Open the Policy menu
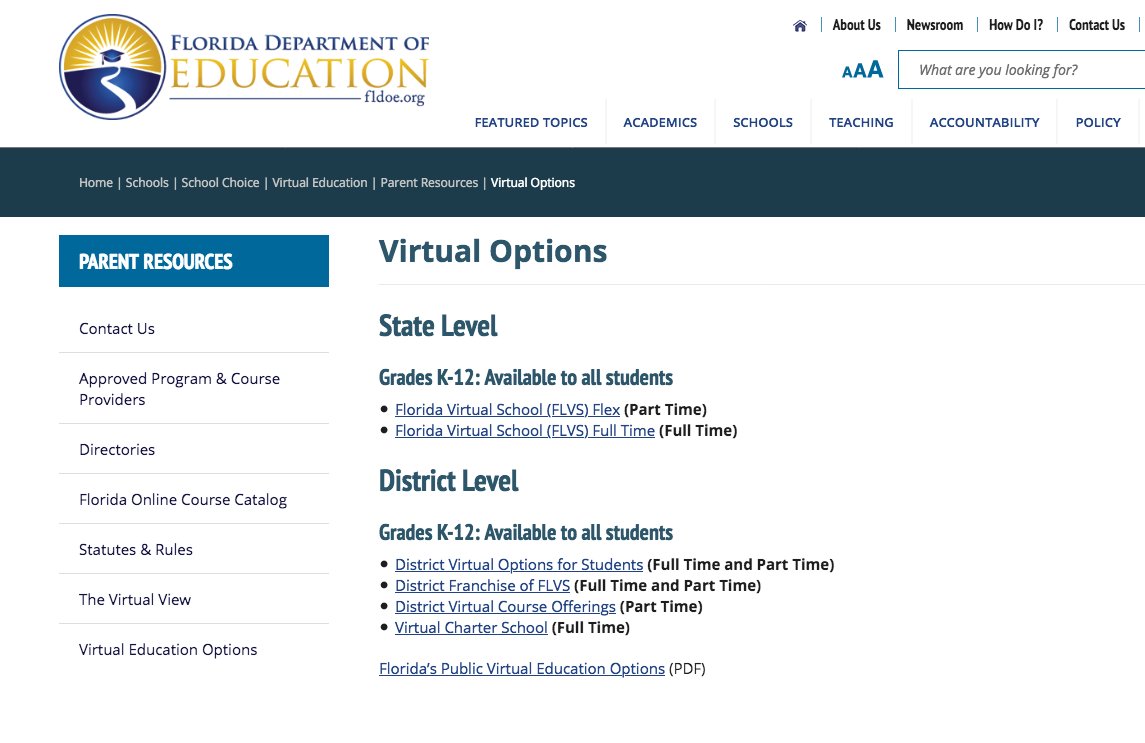The height and width of the screenshot is (743, 1145). click(x=1098, y=123)
